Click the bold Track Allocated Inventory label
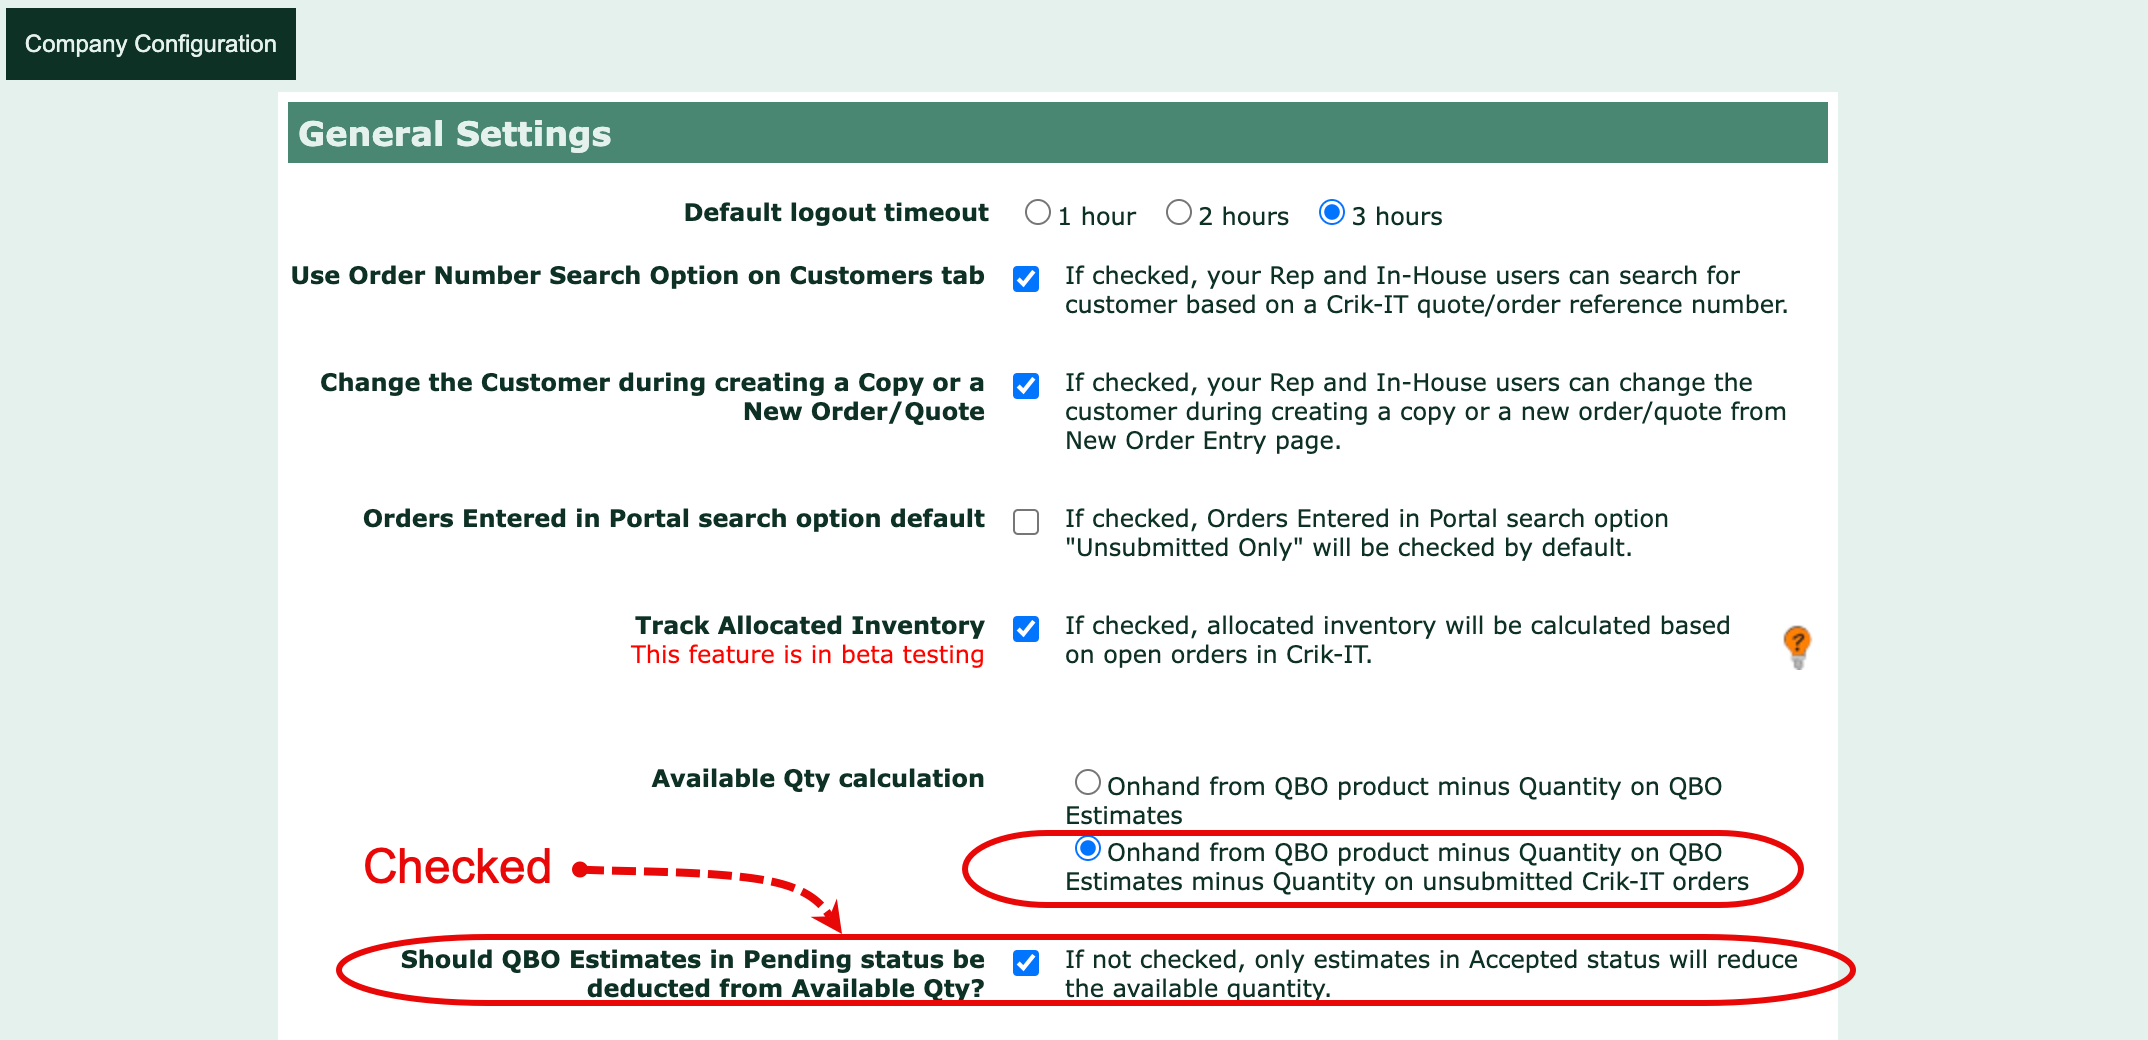2148x1040 pixels. pos(809,626)
